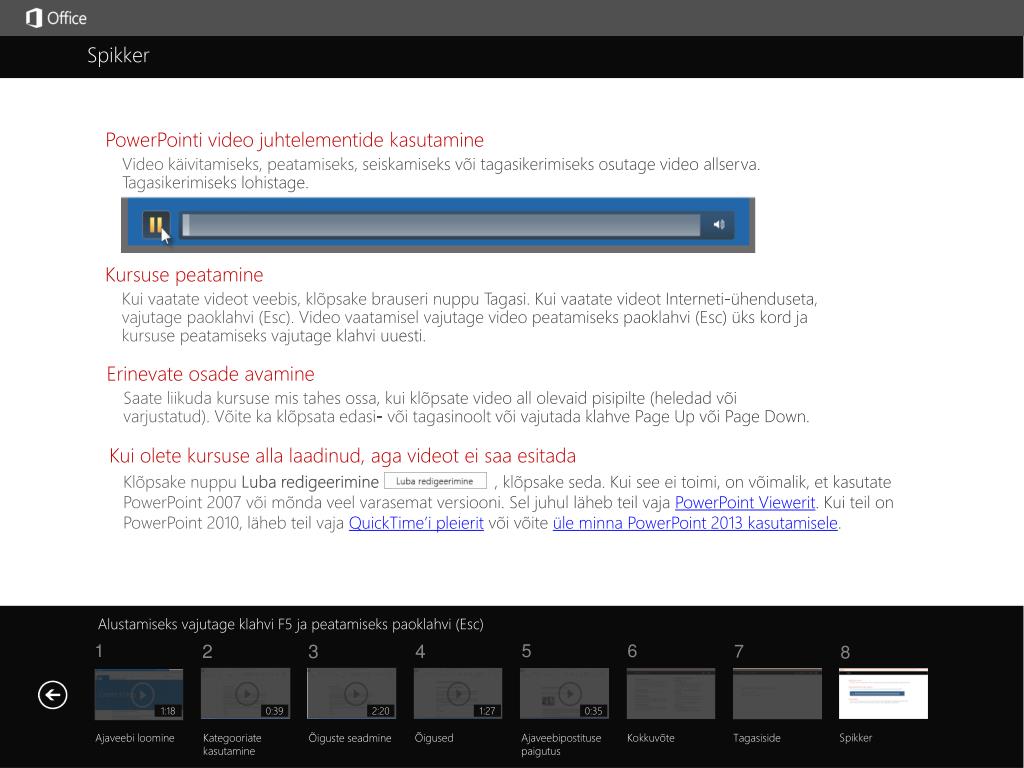
Task: Open thumbnail 5 Ajaveebipostituse paigutus
Action: (564, 694)
